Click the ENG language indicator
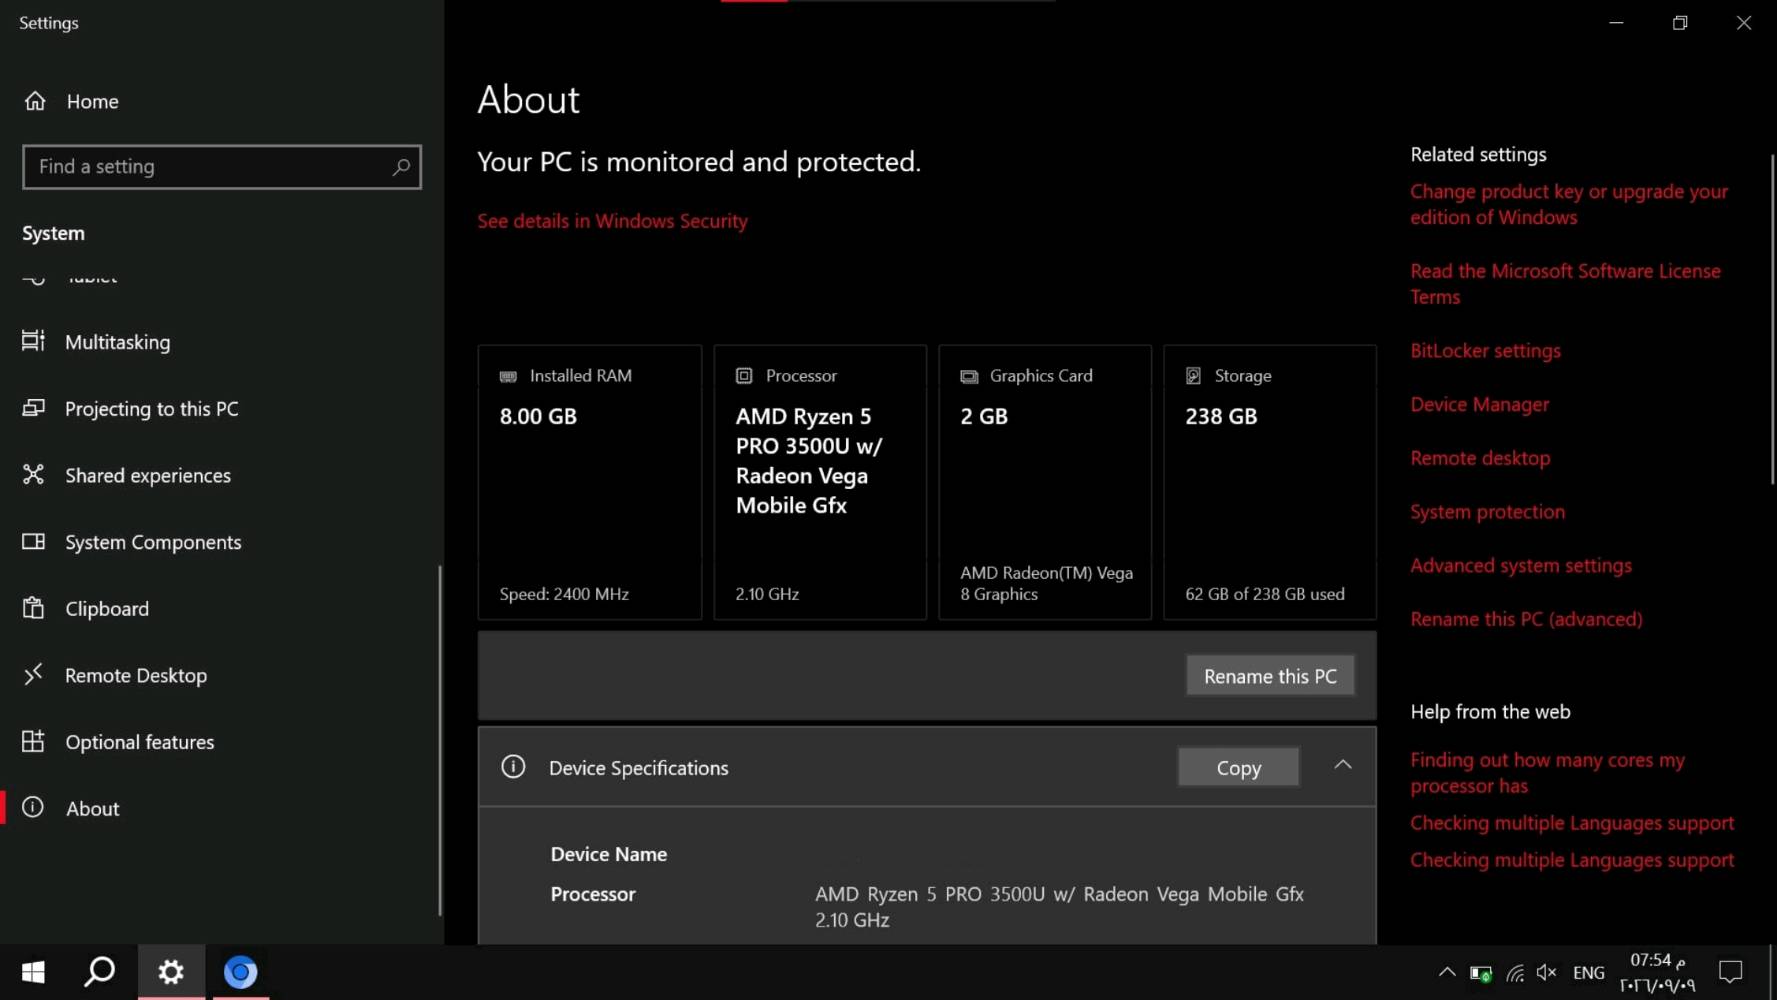This screenshot has width=1777, height=1000. click(x=1588, y=973)
